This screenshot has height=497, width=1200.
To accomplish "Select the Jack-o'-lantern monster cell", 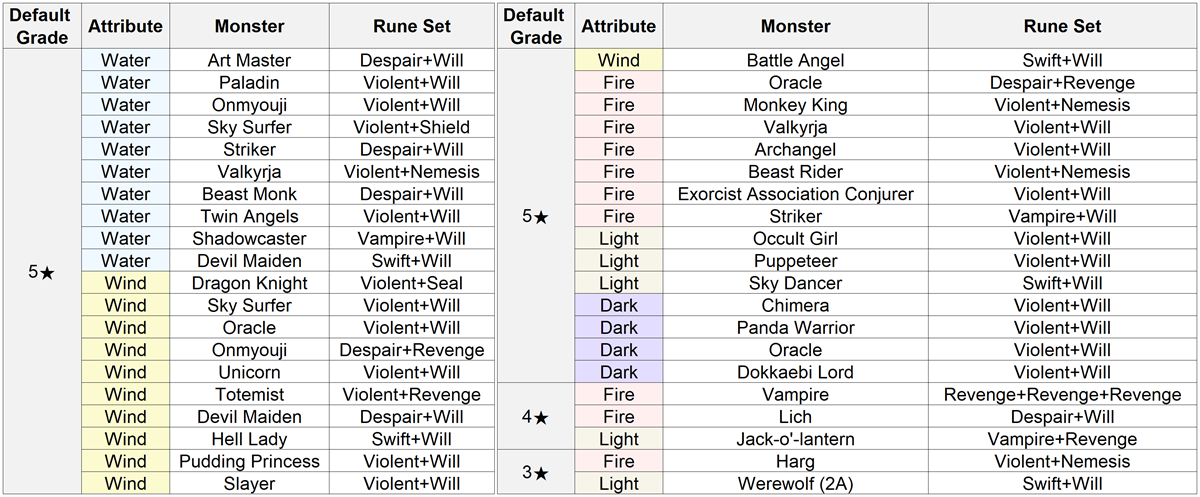I will tap(795, 439).
